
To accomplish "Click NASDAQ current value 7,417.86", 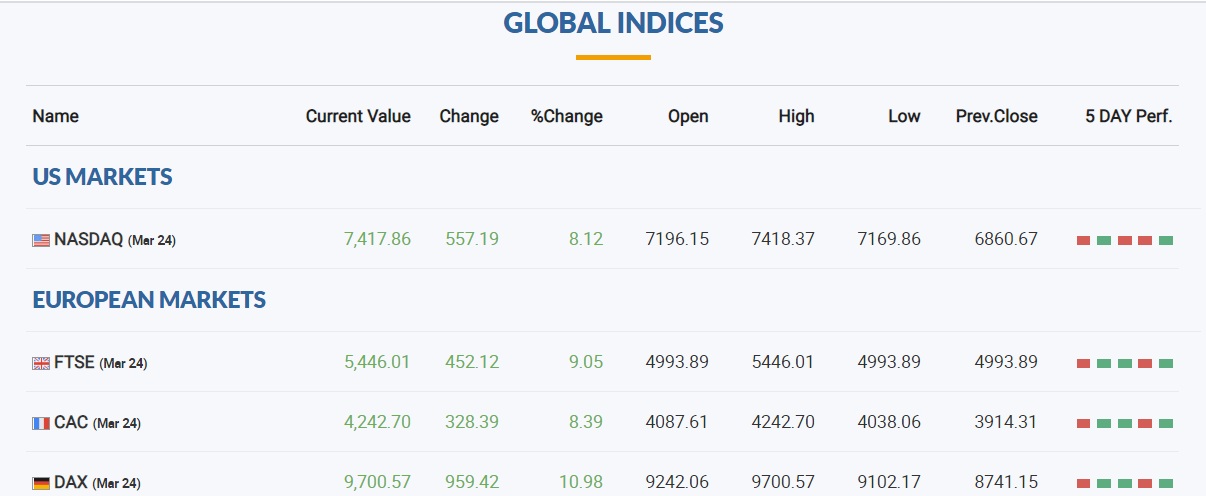I will click(377, 239).
